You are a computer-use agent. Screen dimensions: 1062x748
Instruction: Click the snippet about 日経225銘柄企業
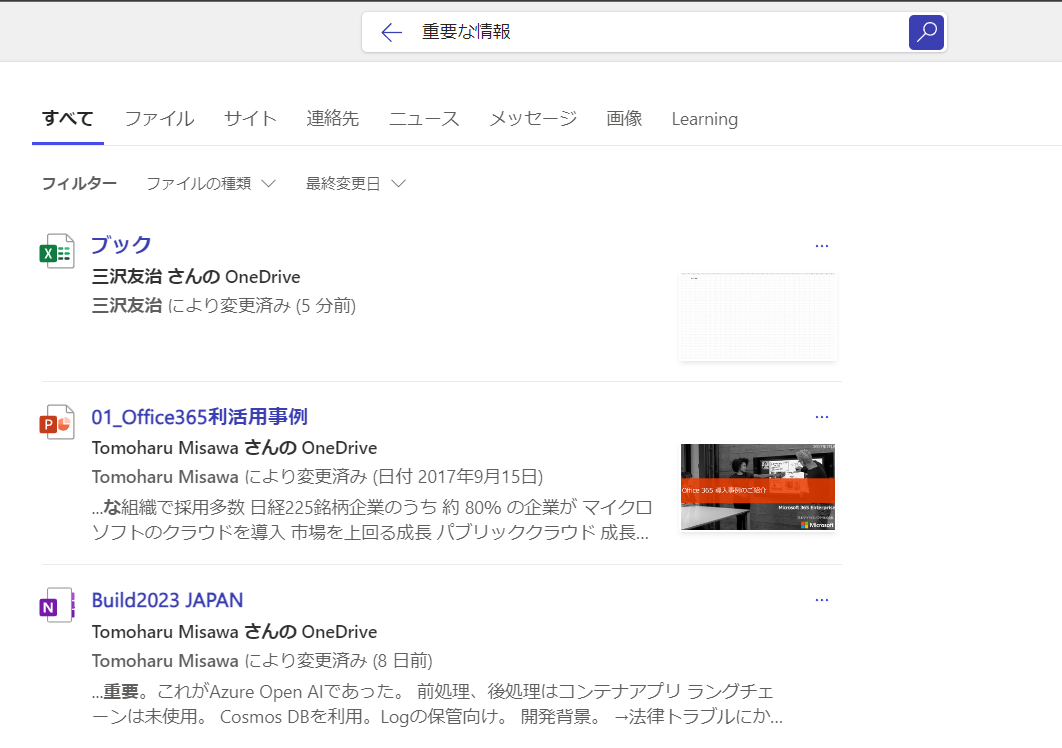[372, 520]
